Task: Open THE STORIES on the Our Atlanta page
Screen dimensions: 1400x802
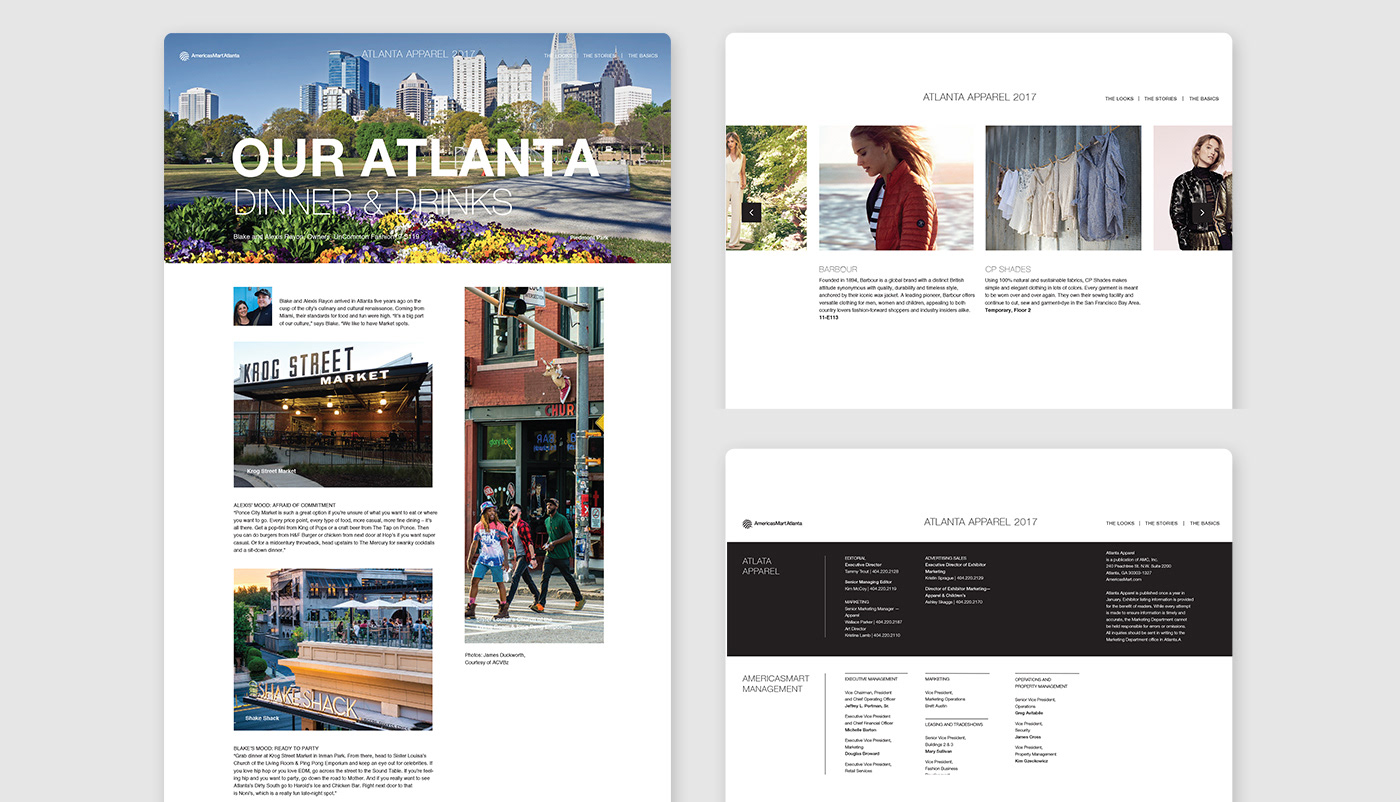Action: (600, 56)
